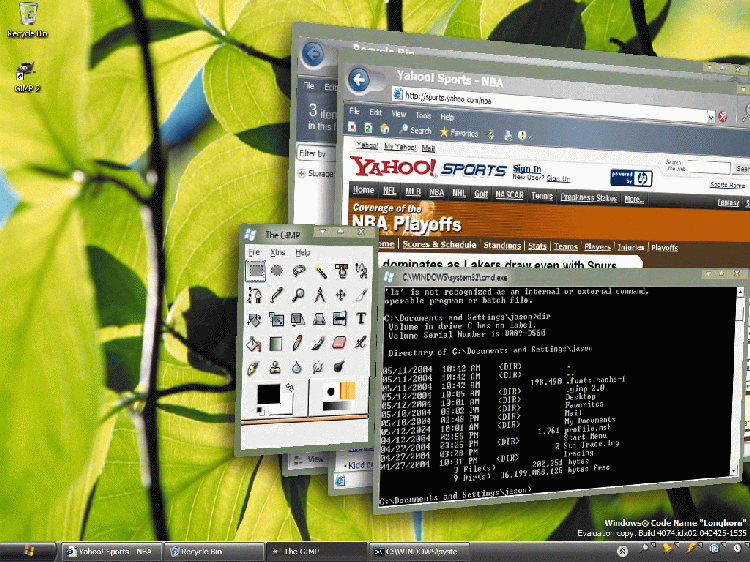This screenshot has height=562, width=750.
Task: Click the Yahoo search the web text box
Action: pos(709,167)
